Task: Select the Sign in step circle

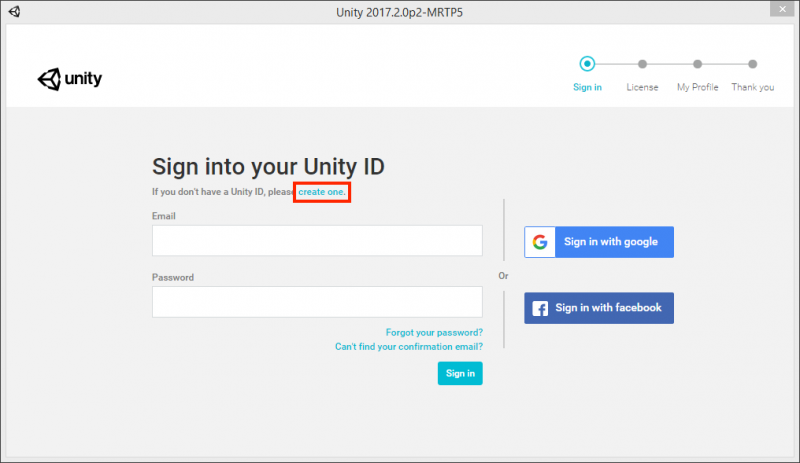Action: click(587, 64)
